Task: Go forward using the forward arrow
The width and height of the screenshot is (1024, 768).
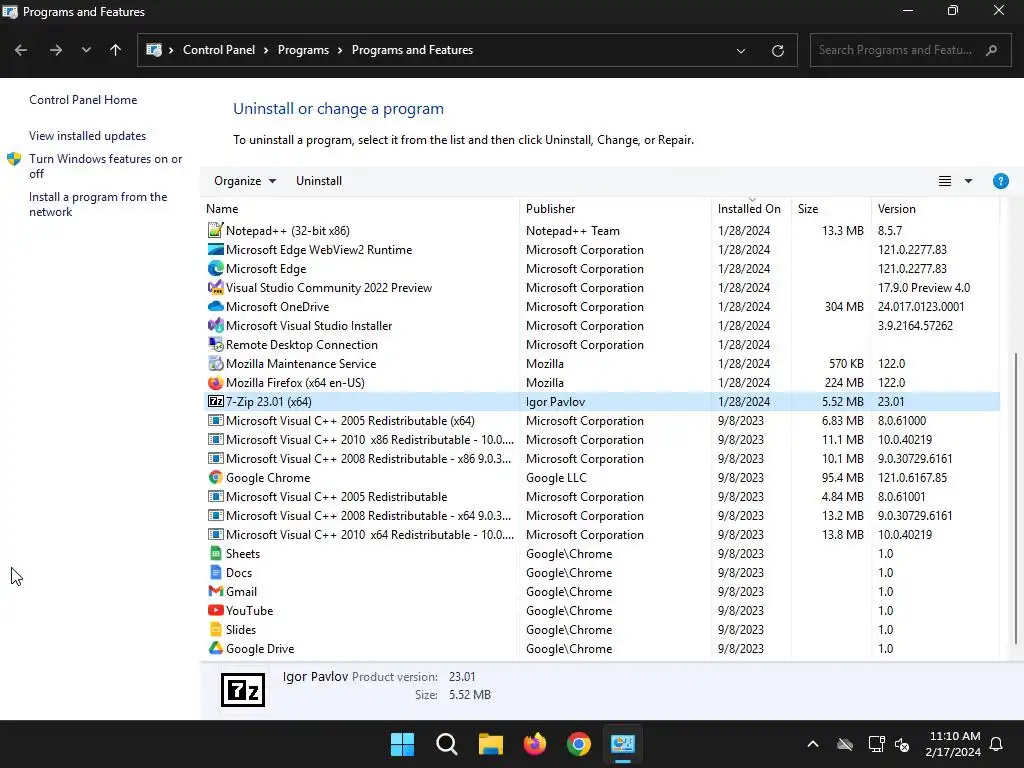Action: [x=56, y=50]
